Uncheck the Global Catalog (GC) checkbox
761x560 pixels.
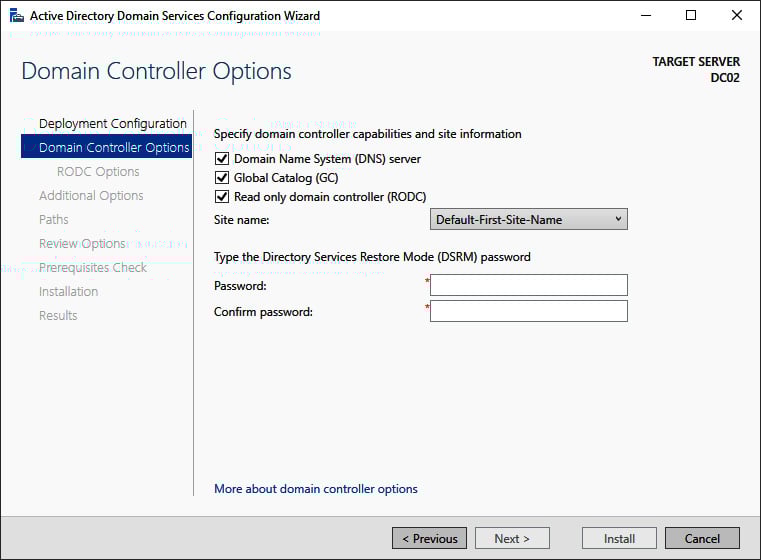[x=222, y=178]
